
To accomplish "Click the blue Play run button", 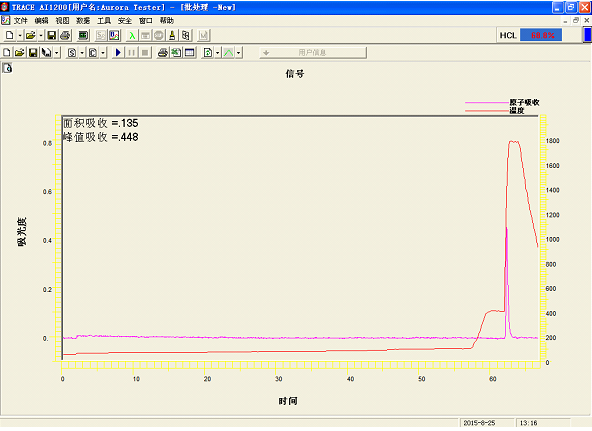I will pos(118,52).
